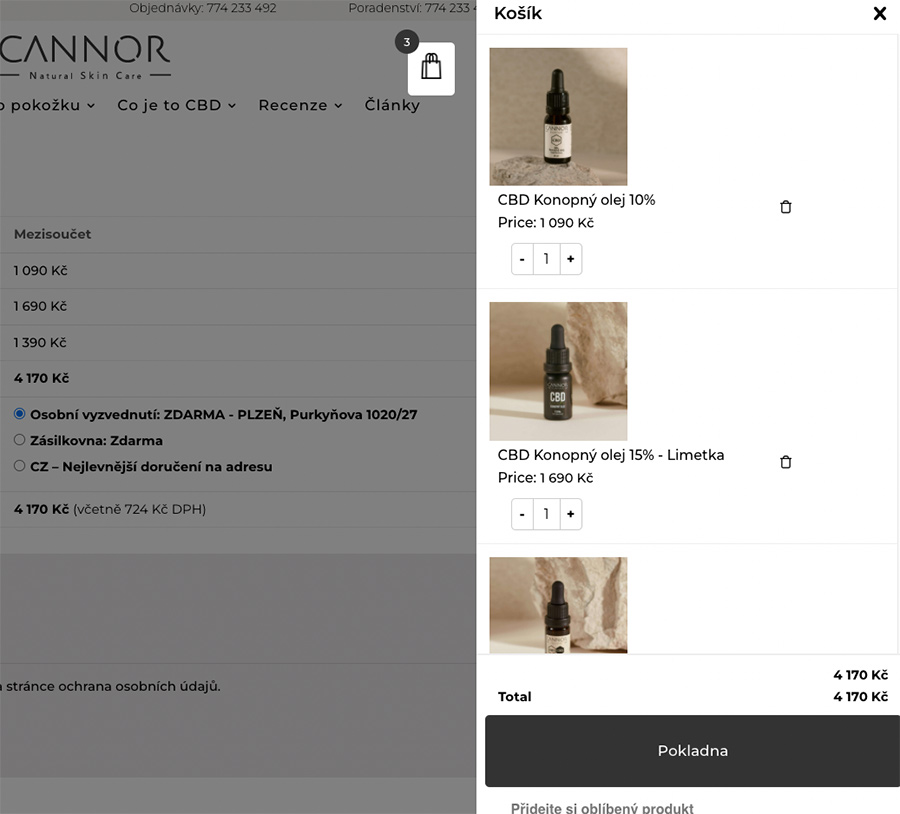Open CBD Konopný olej 15% Limetka thumbnail
Image resolution: width=900 pixels, height=814 pixels.
(x=558, y=371)
